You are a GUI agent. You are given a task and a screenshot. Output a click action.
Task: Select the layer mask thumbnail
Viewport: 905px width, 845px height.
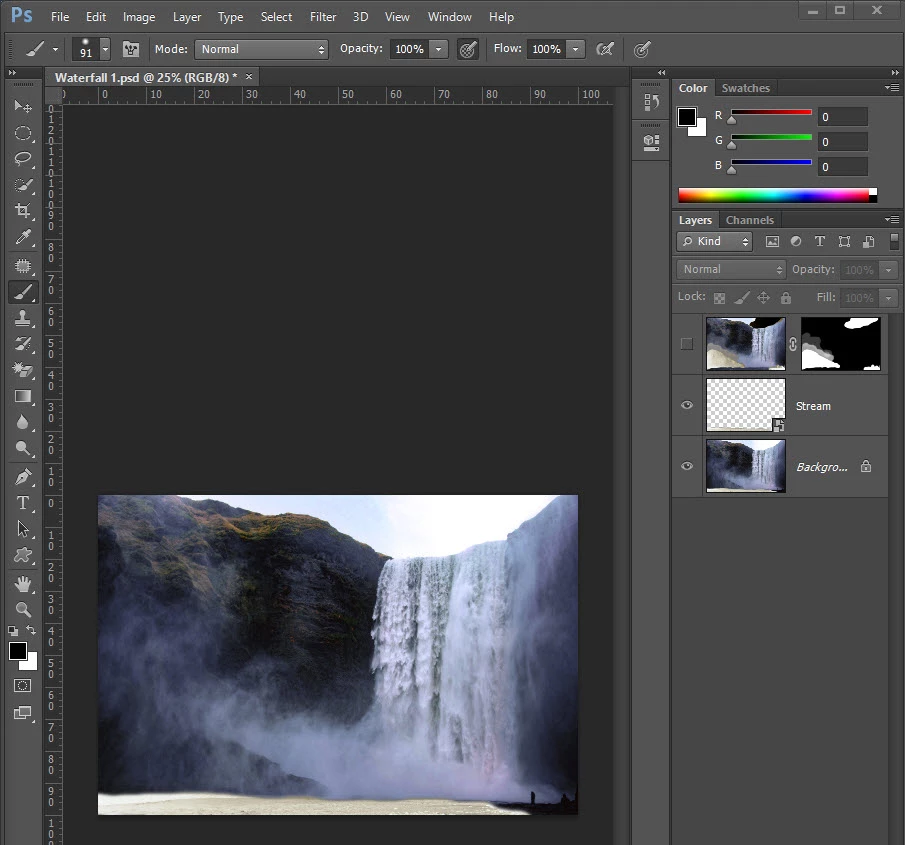840,344
